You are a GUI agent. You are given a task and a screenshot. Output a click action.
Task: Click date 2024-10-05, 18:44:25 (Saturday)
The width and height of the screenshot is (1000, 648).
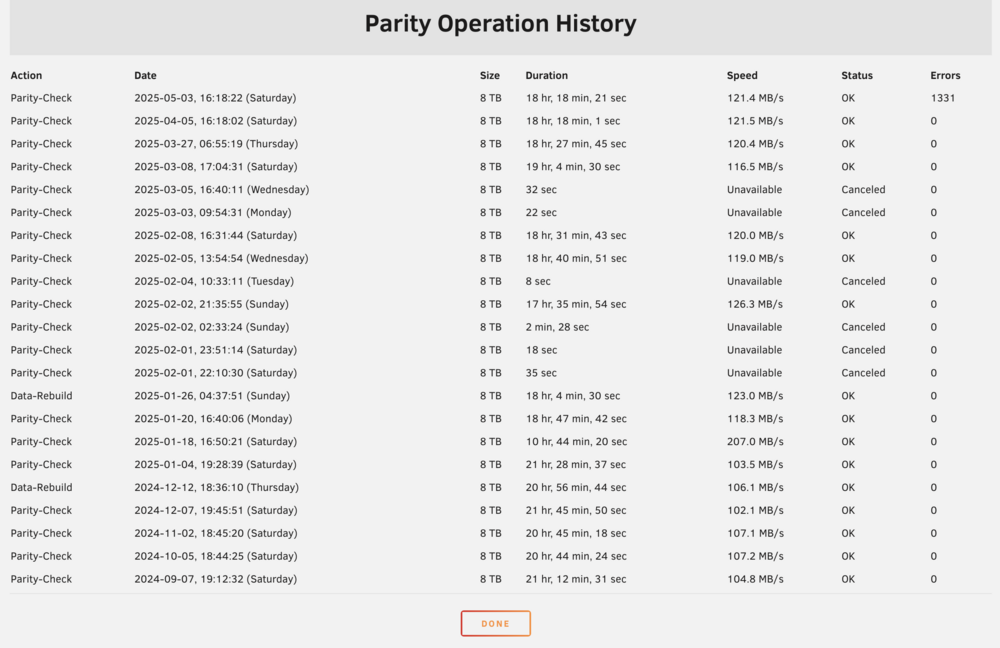[216, 557]
